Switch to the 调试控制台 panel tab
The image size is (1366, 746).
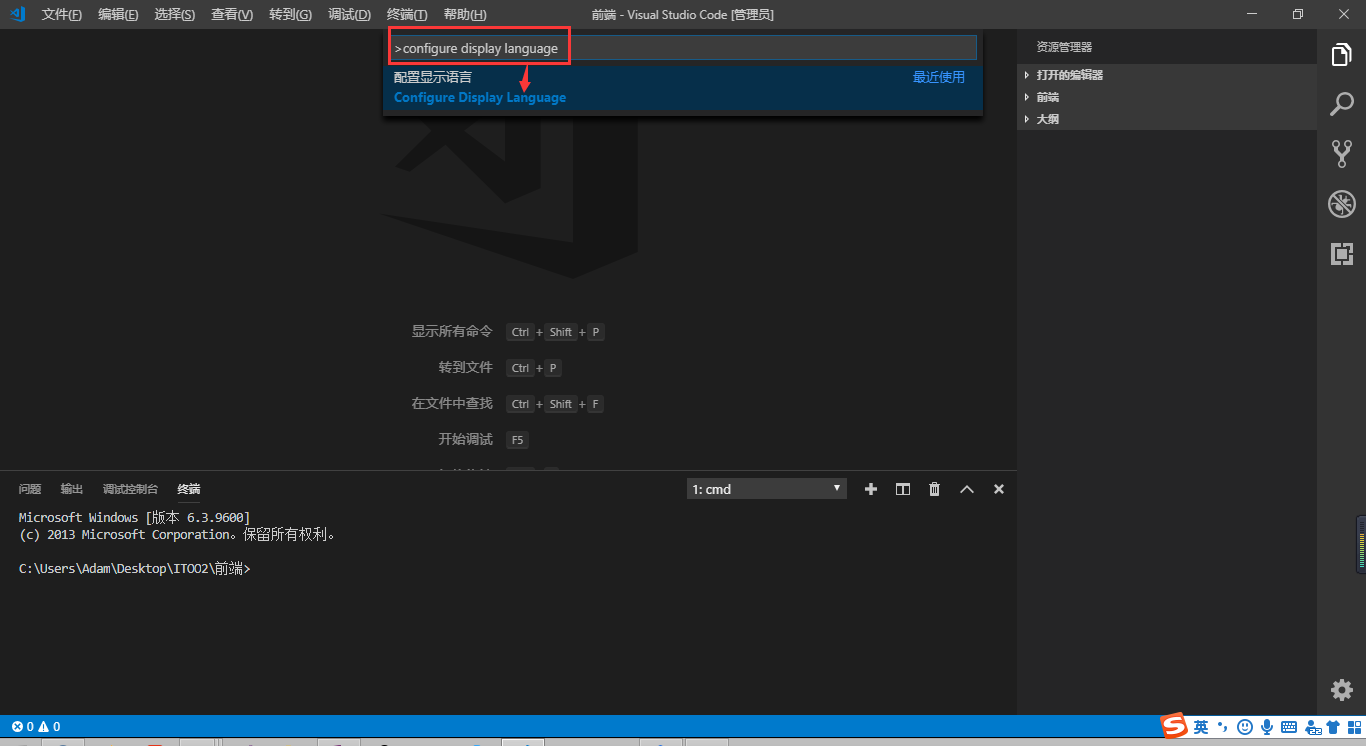130,489
